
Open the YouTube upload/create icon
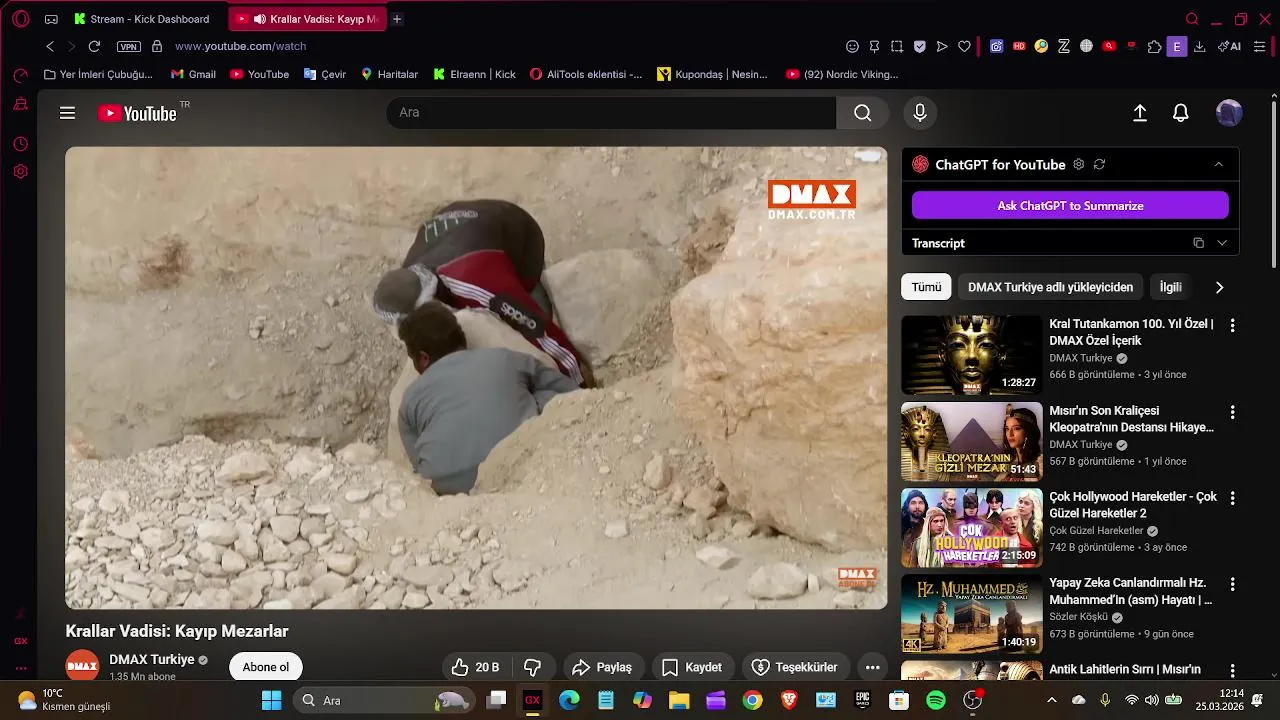pyautogui.click(x=1140, y=113)
